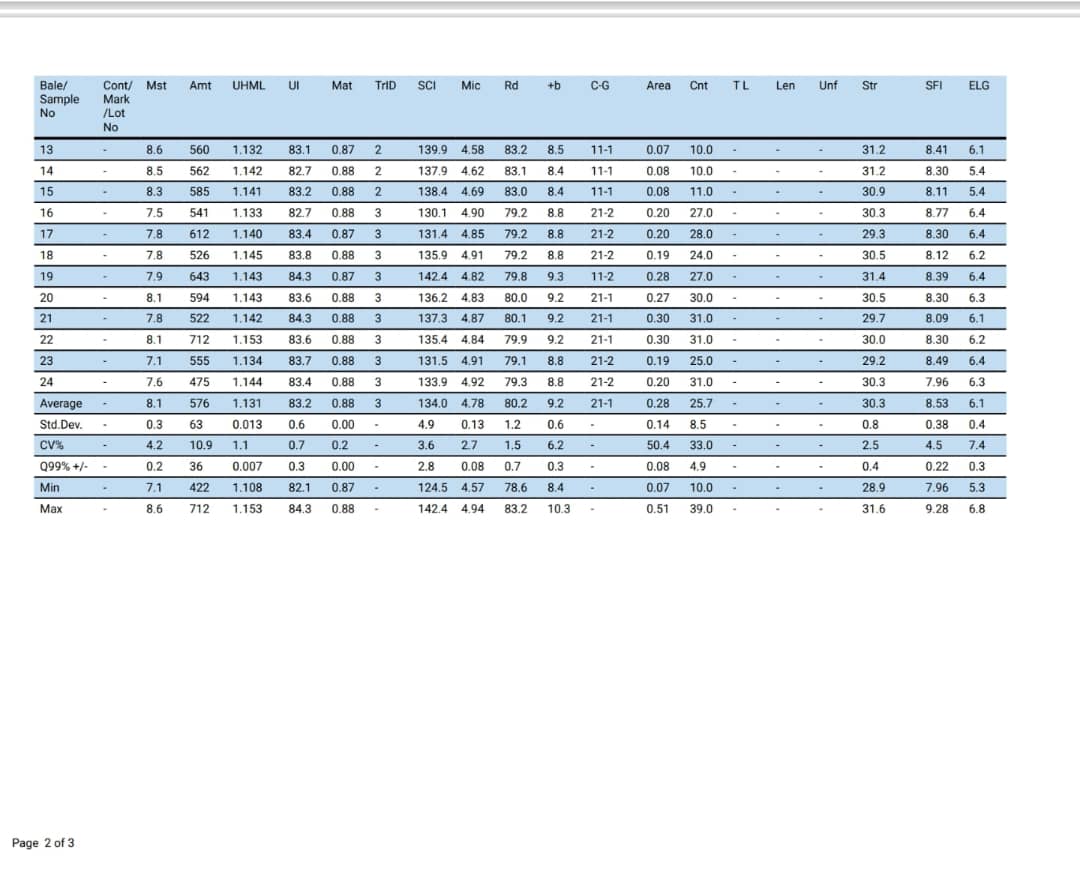Click sample number 24 row label

46,381
